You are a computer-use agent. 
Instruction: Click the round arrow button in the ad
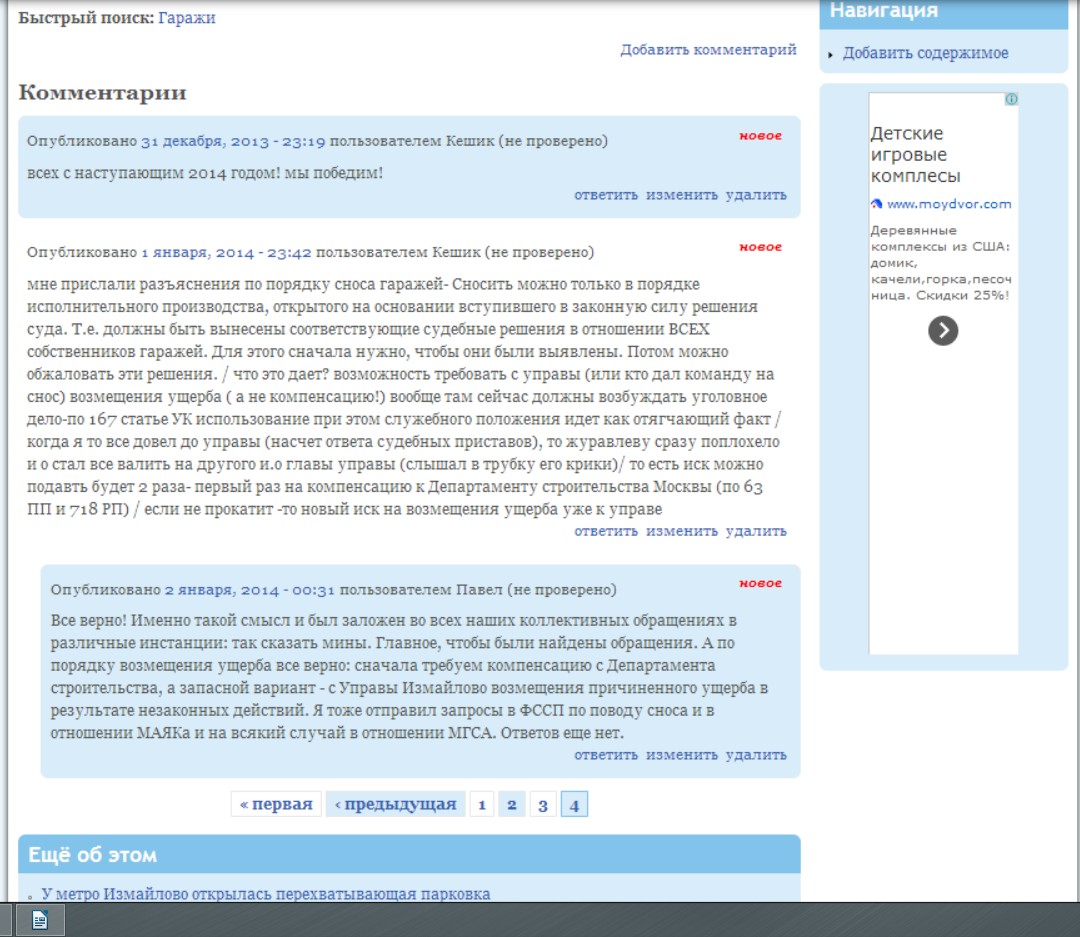click(x=943, y=331)
